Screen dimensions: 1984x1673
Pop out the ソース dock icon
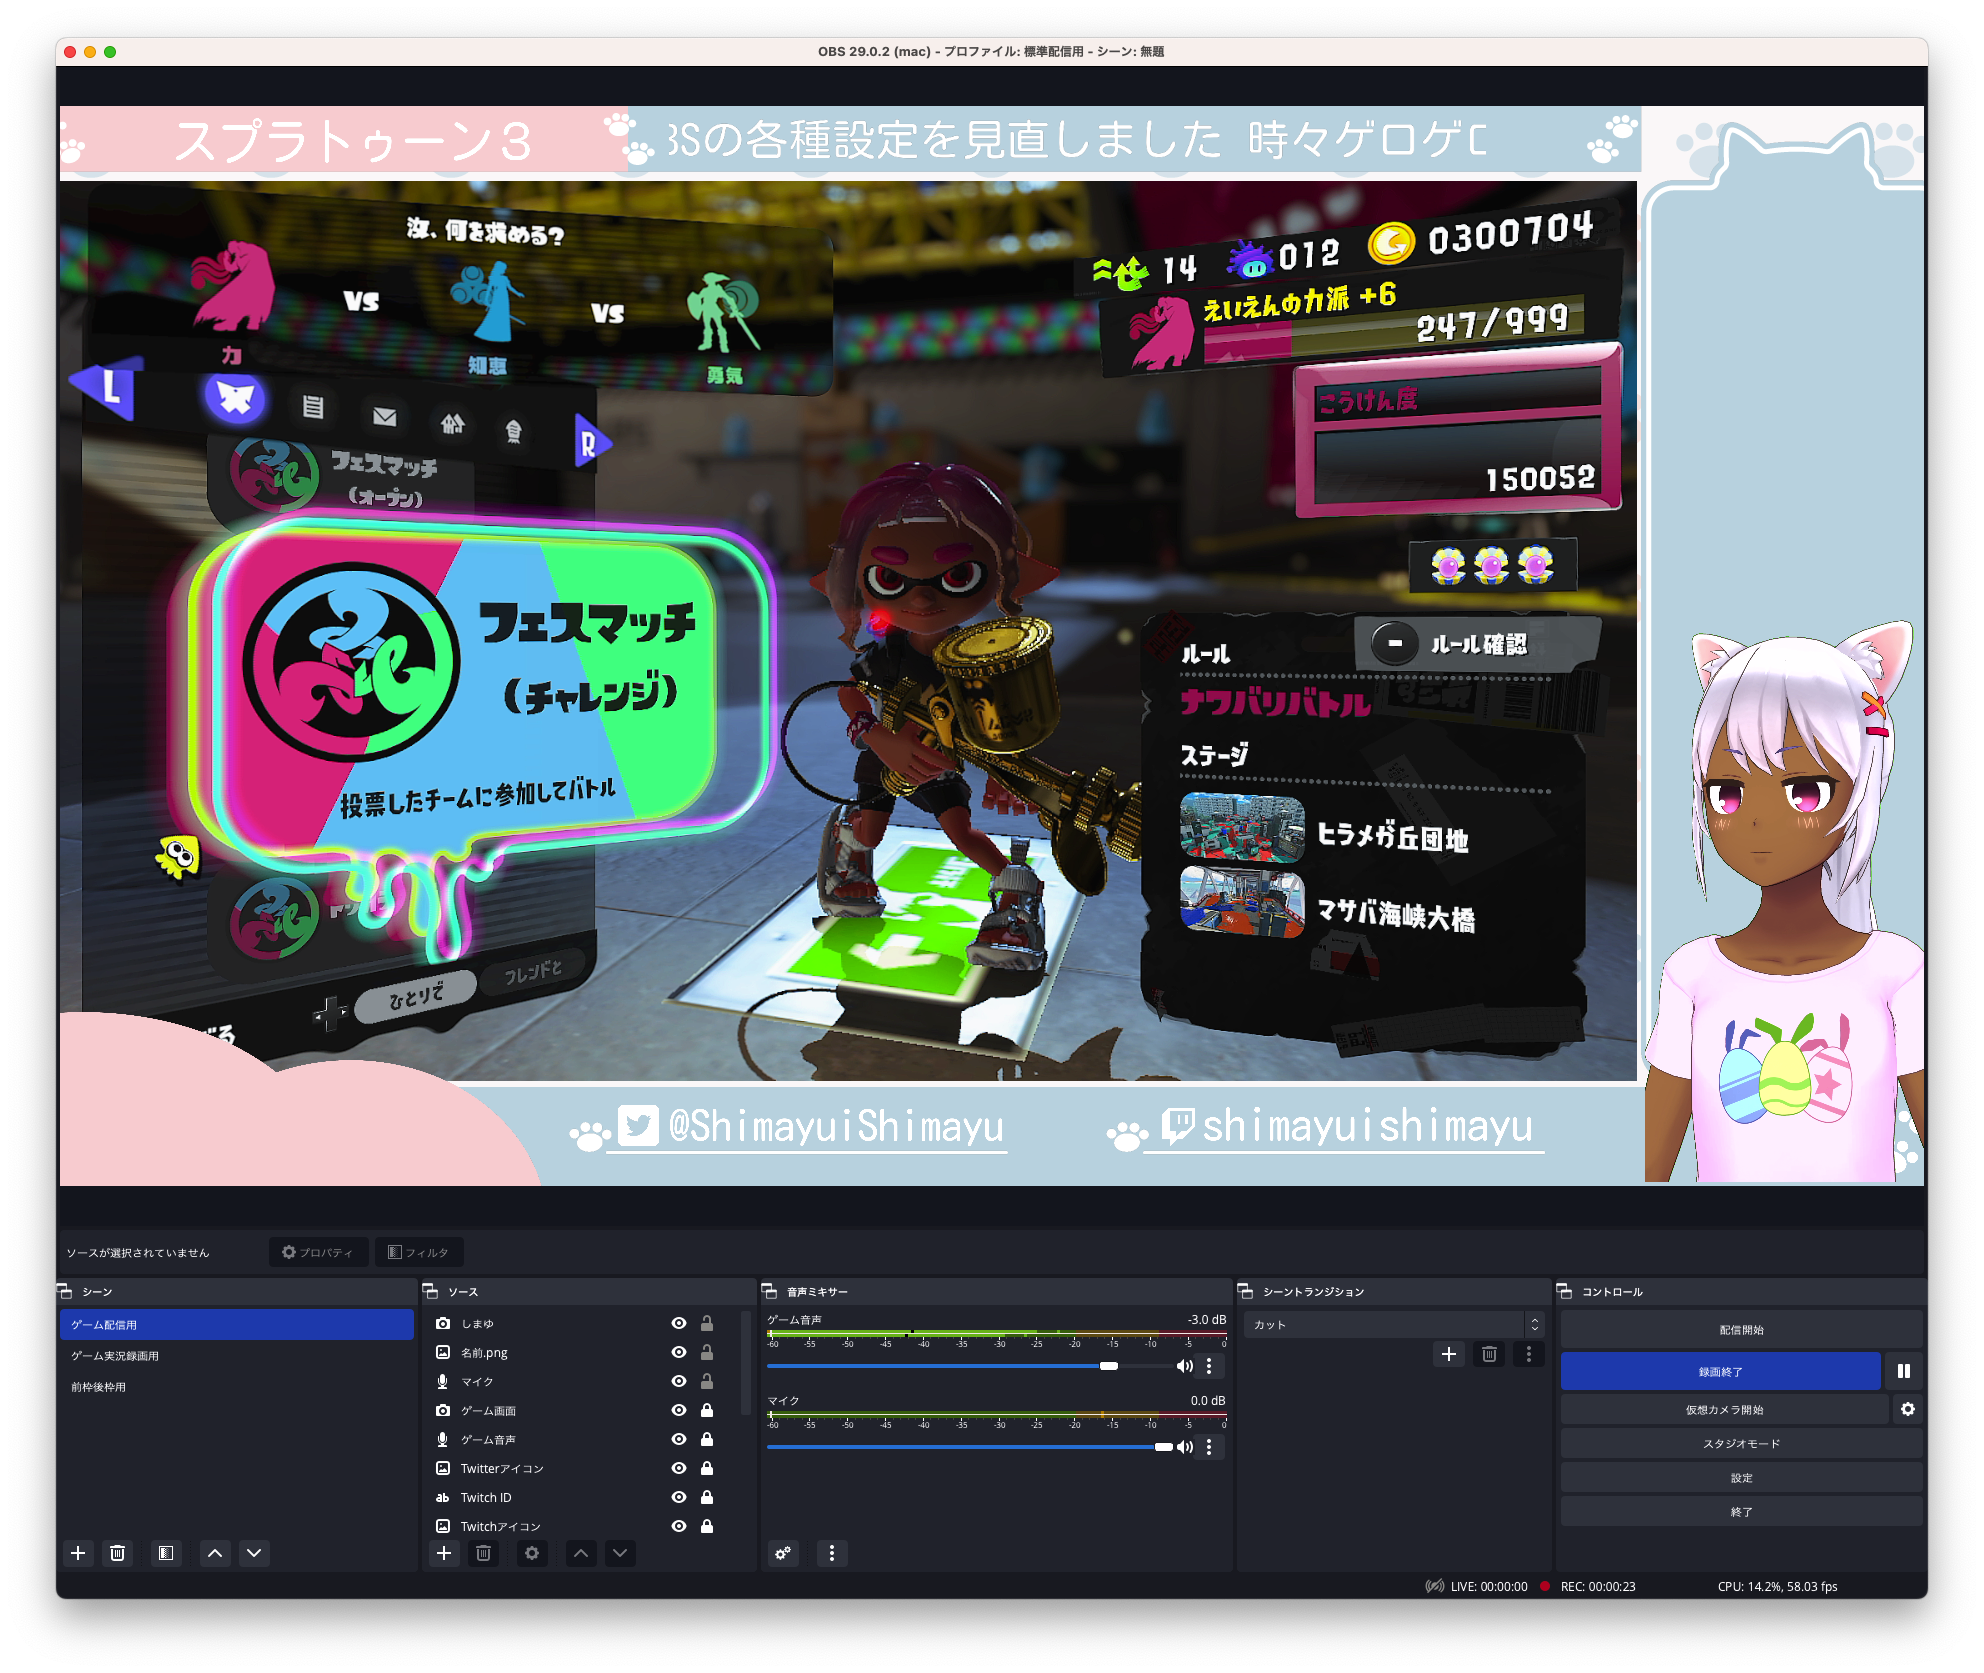click(x=431, y=1292)
